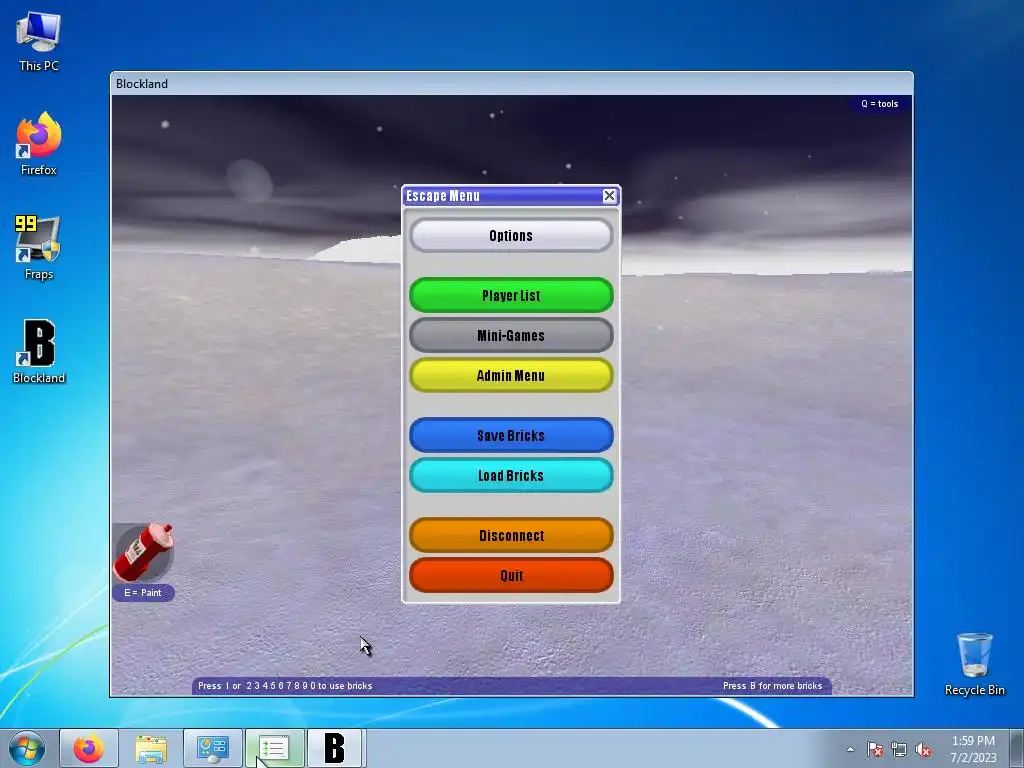Click Save Bricks button
1024x768 pixels.
click(x=511, y=436)
